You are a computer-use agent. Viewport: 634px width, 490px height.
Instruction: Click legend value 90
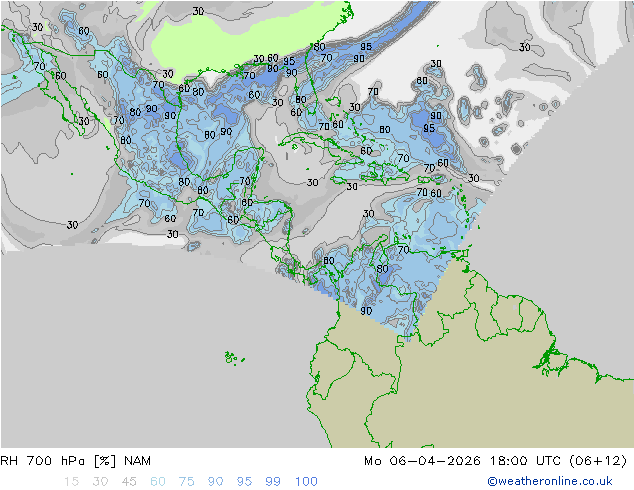click(215, 482)
